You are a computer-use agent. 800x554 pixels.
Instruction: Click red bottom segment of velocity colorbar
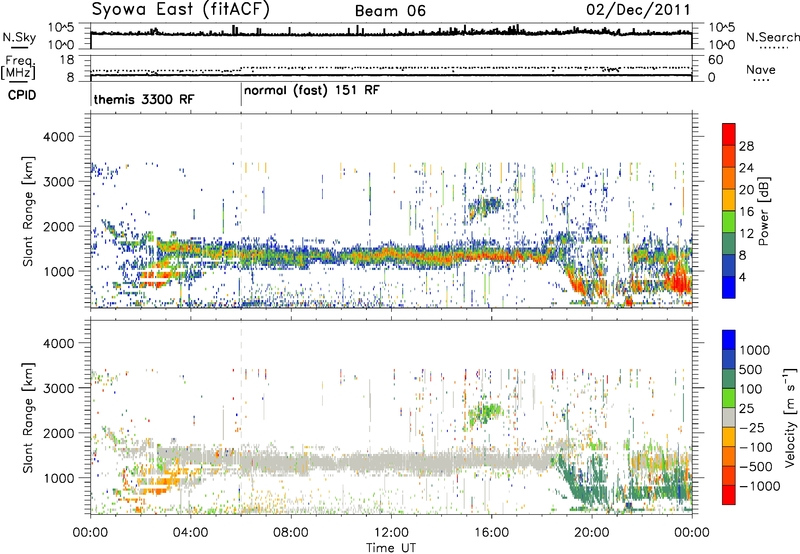(729, 495)
